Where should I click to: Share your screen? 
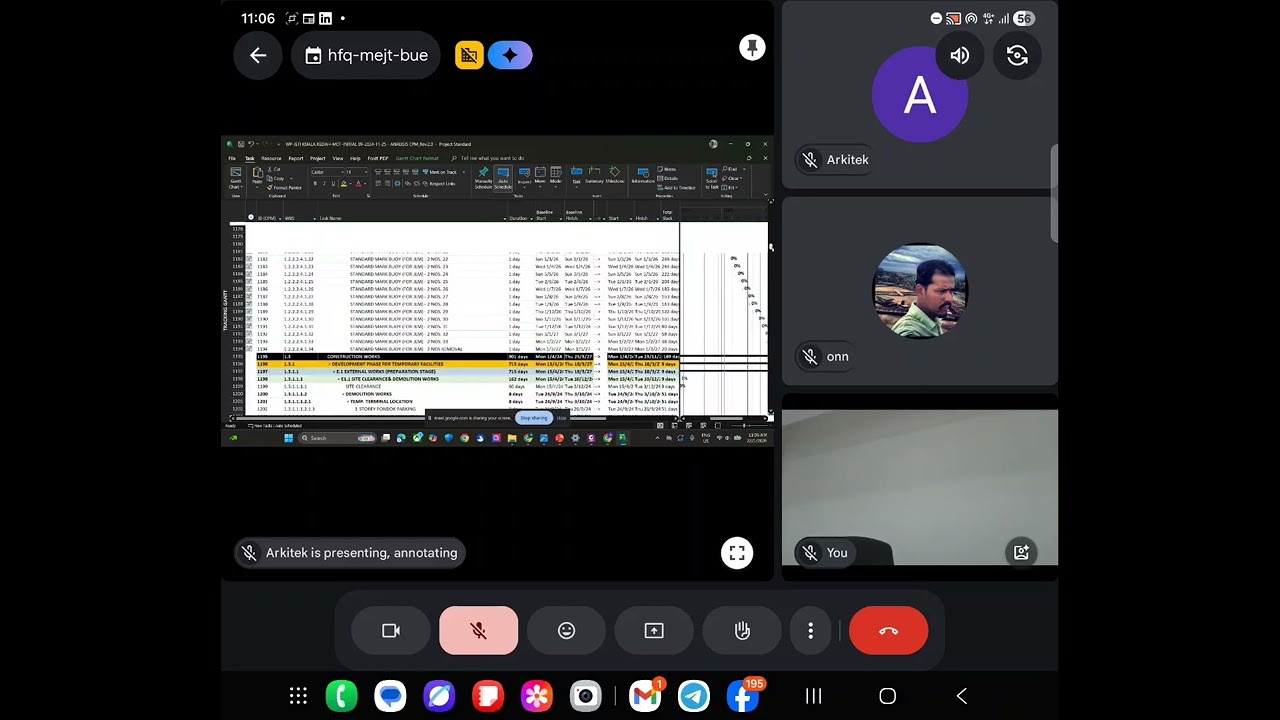pos(654,631)
